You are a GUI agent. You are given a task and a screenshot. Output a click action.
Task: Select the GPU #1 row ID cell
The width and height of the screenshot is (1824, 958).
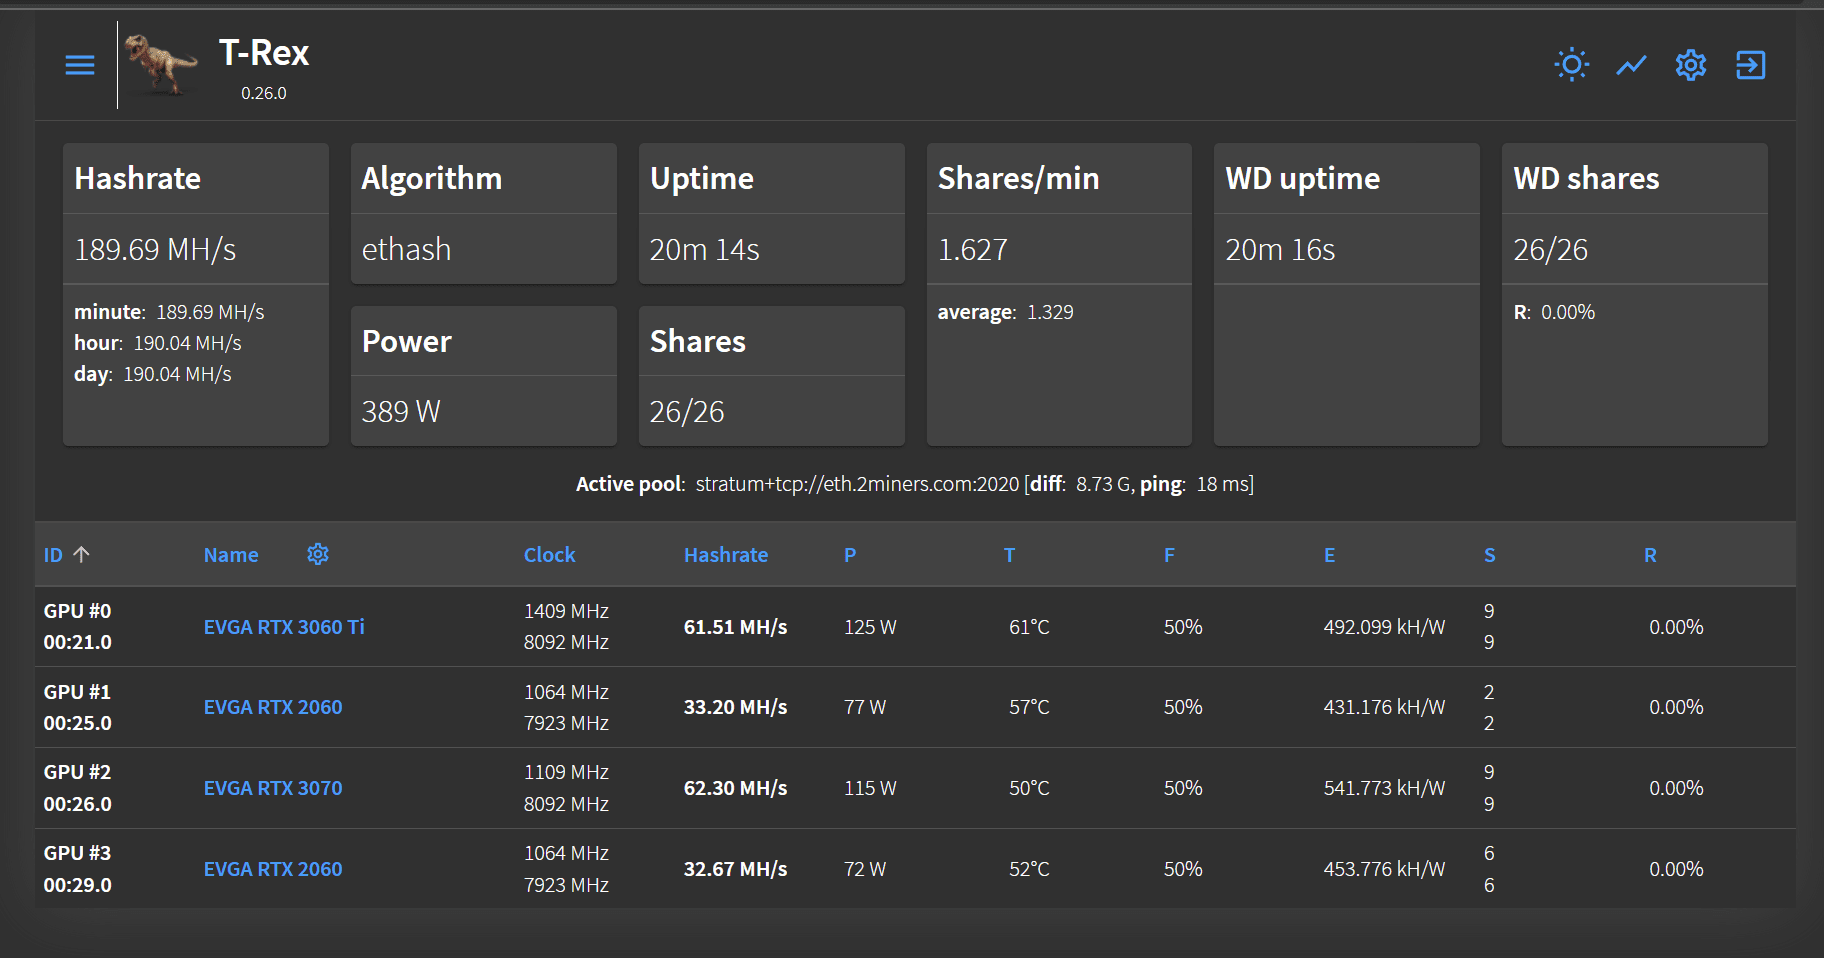[78, 707]
